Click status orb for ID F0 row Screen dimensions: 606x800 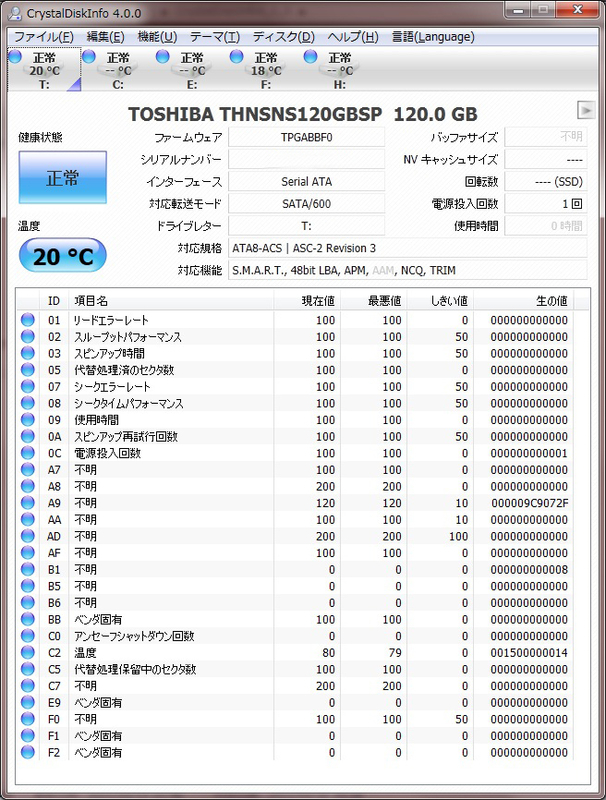point(28,719)
